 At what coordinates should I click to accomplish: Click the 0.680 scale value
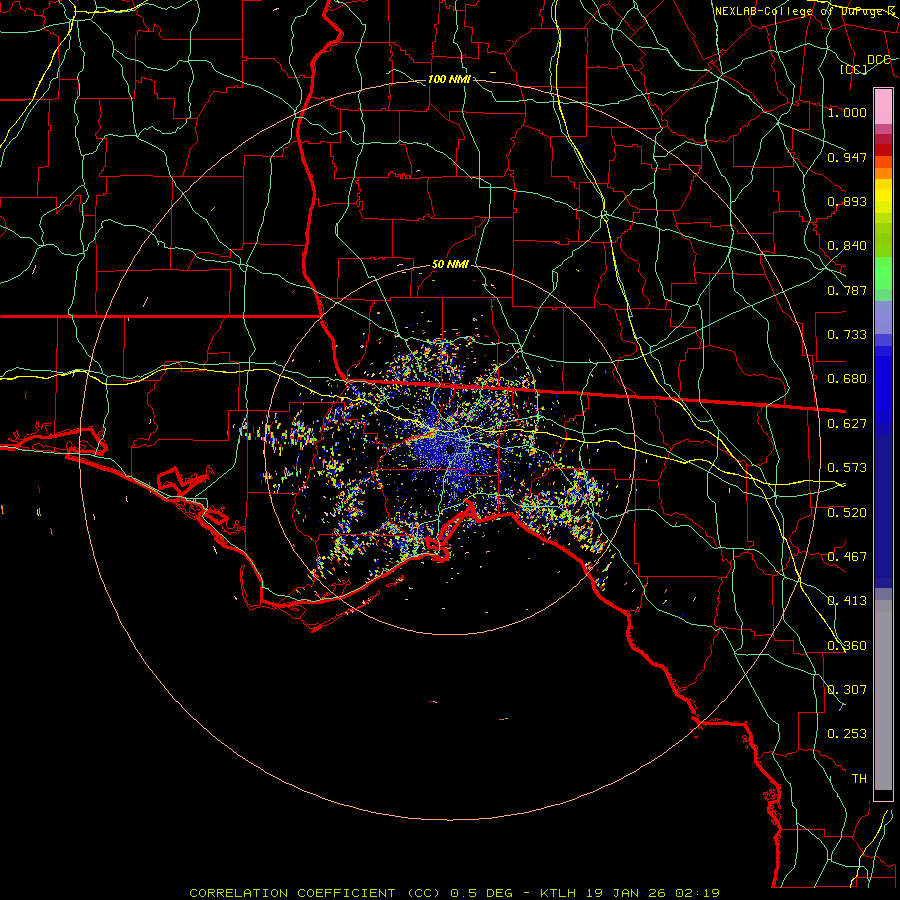pyautogui.click(x=847, y=379)
